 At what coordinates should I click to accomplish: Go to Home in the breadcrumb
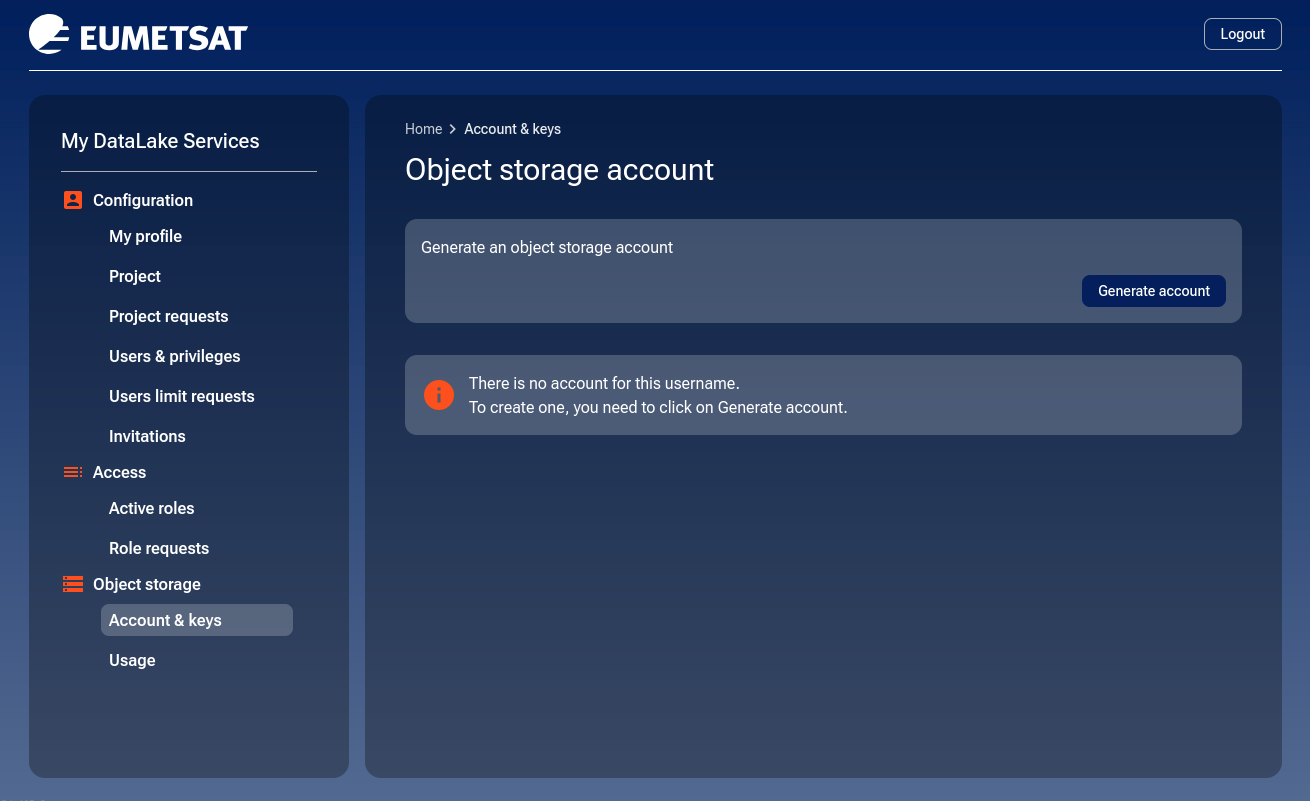pos(423,129)
